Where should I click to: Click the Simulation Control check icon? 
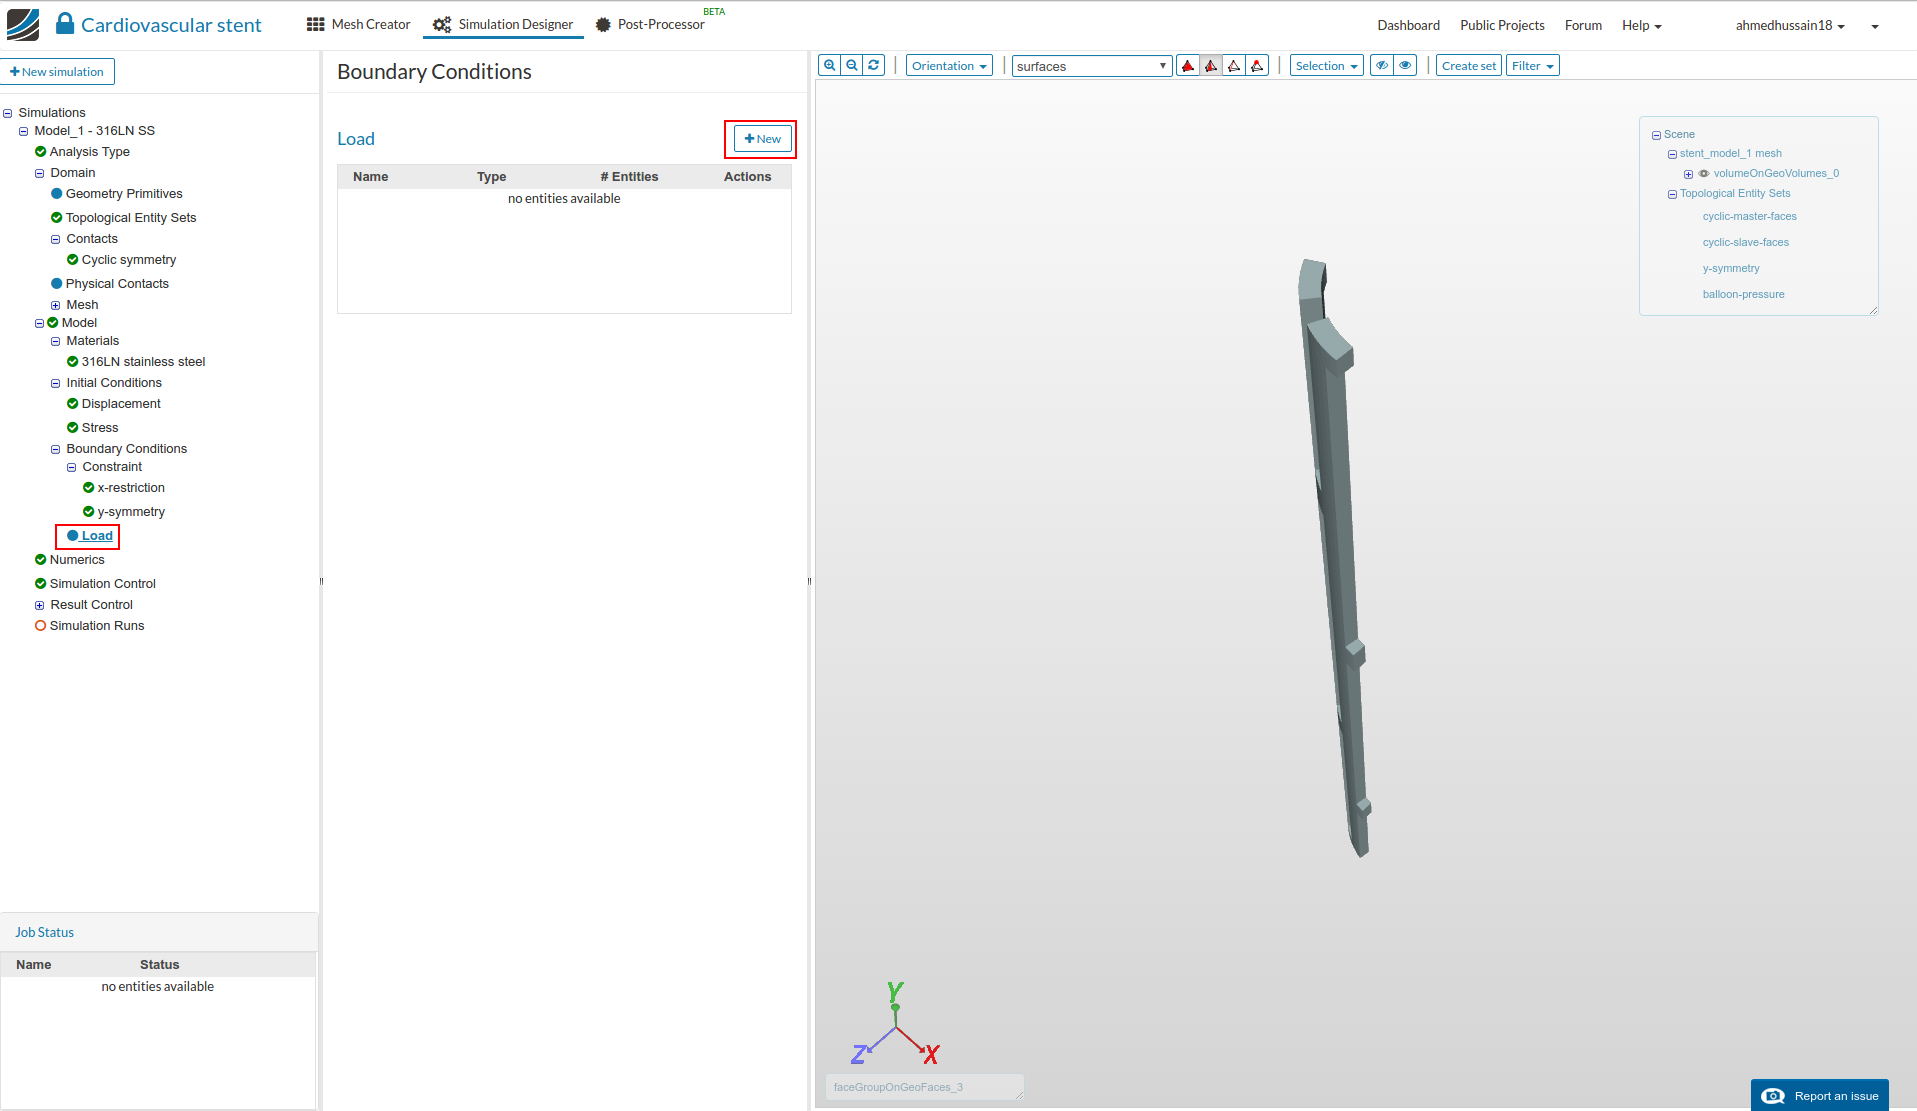click(41, 584)
